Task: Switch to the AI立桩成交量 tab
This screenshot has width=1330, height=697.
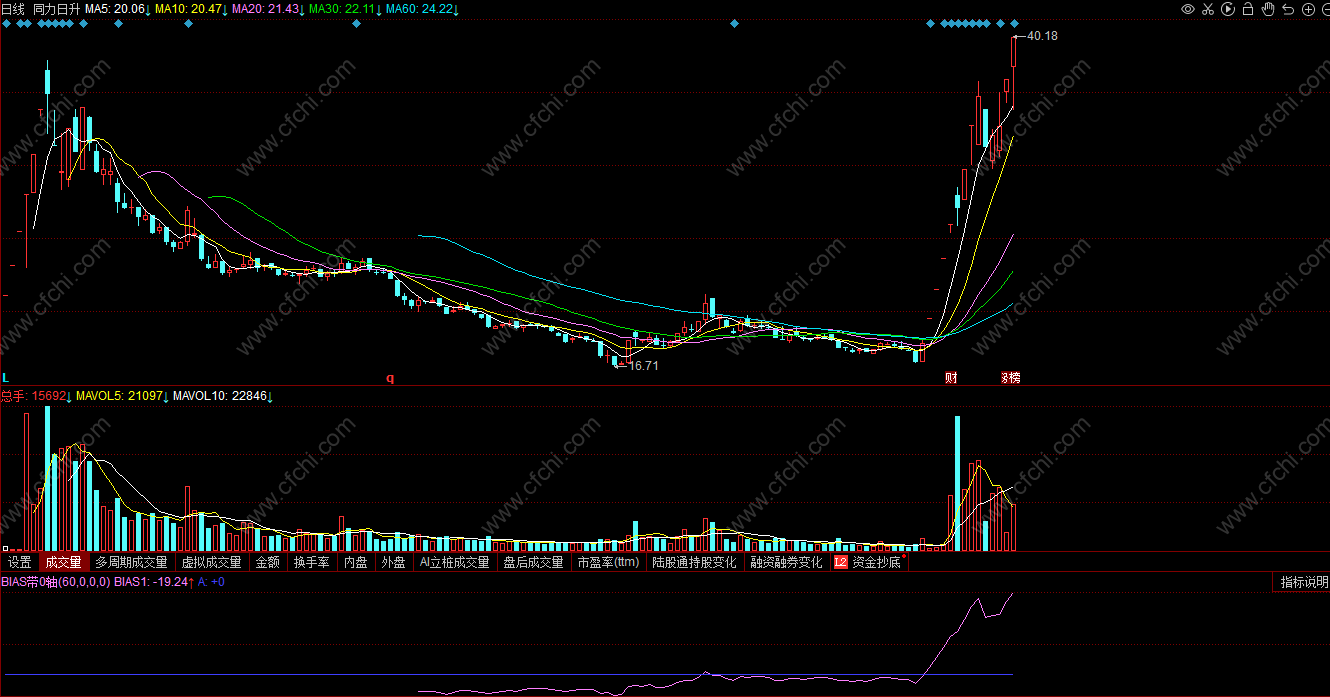Action: [x=455, y=562]
